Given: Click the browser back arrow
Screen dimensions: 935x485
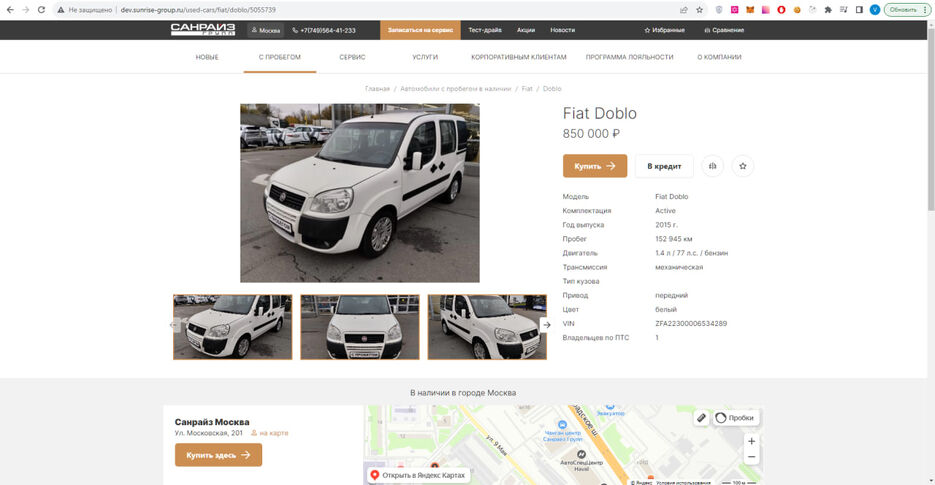Looking at the screenshot, I should click(x=10, y=10).
